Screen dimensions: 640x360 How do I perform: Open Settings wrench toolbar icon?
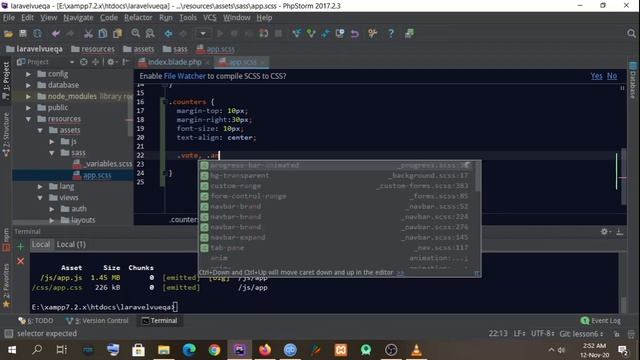tap(372, 33)
